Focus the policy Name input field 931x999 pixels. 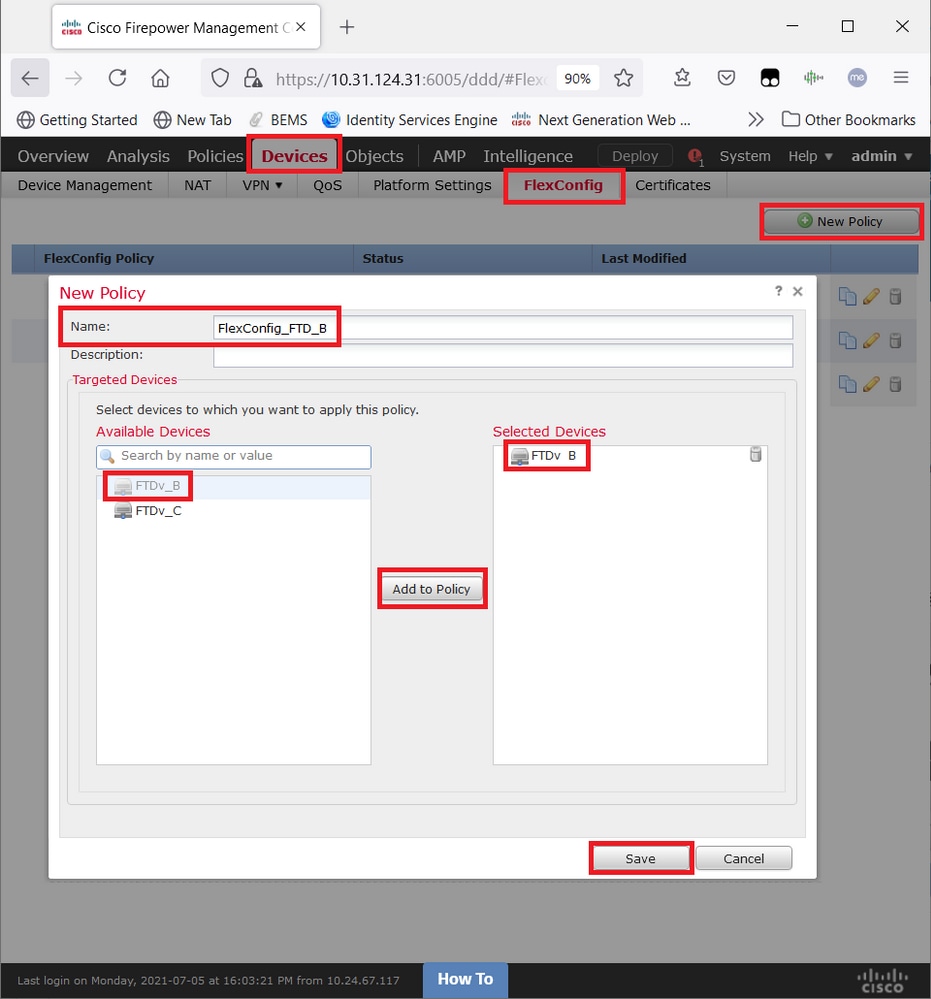(x=503, y=327)
